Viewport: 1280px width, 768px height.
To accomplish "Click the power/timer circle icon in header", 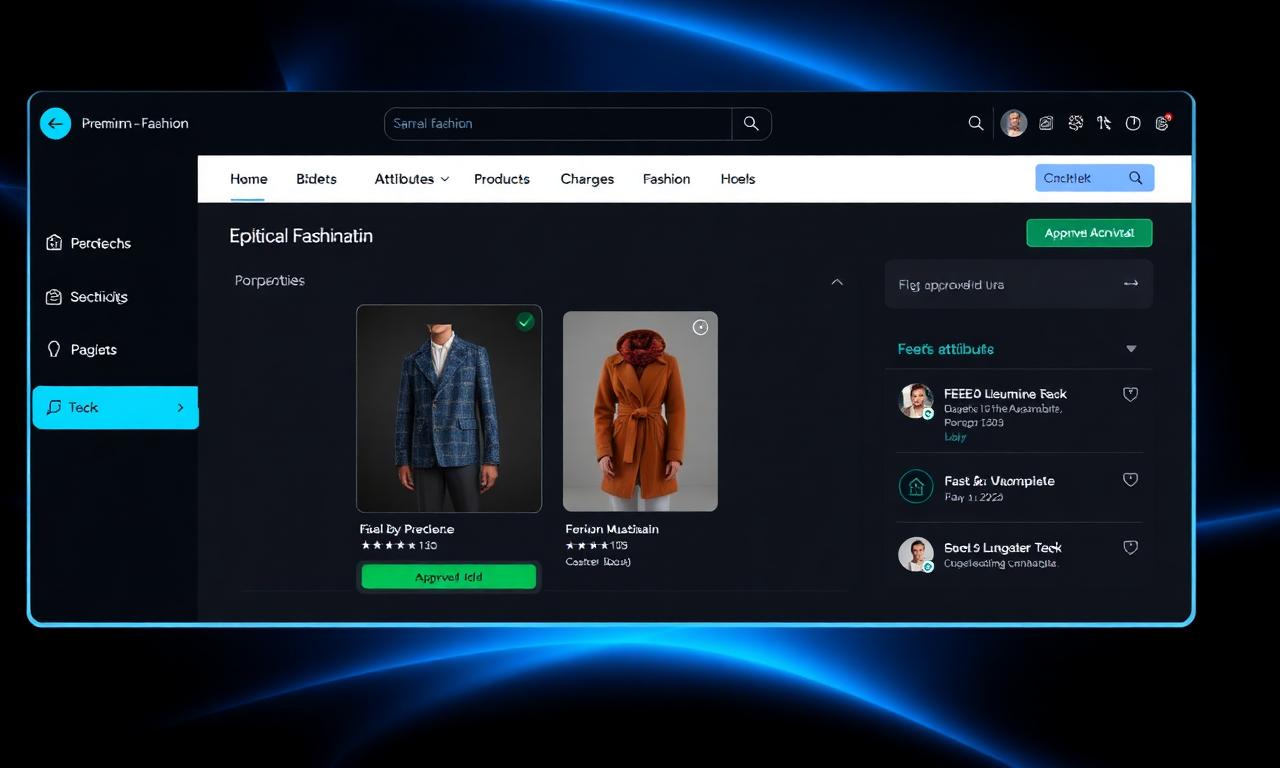I will (x=1133, y=123).
